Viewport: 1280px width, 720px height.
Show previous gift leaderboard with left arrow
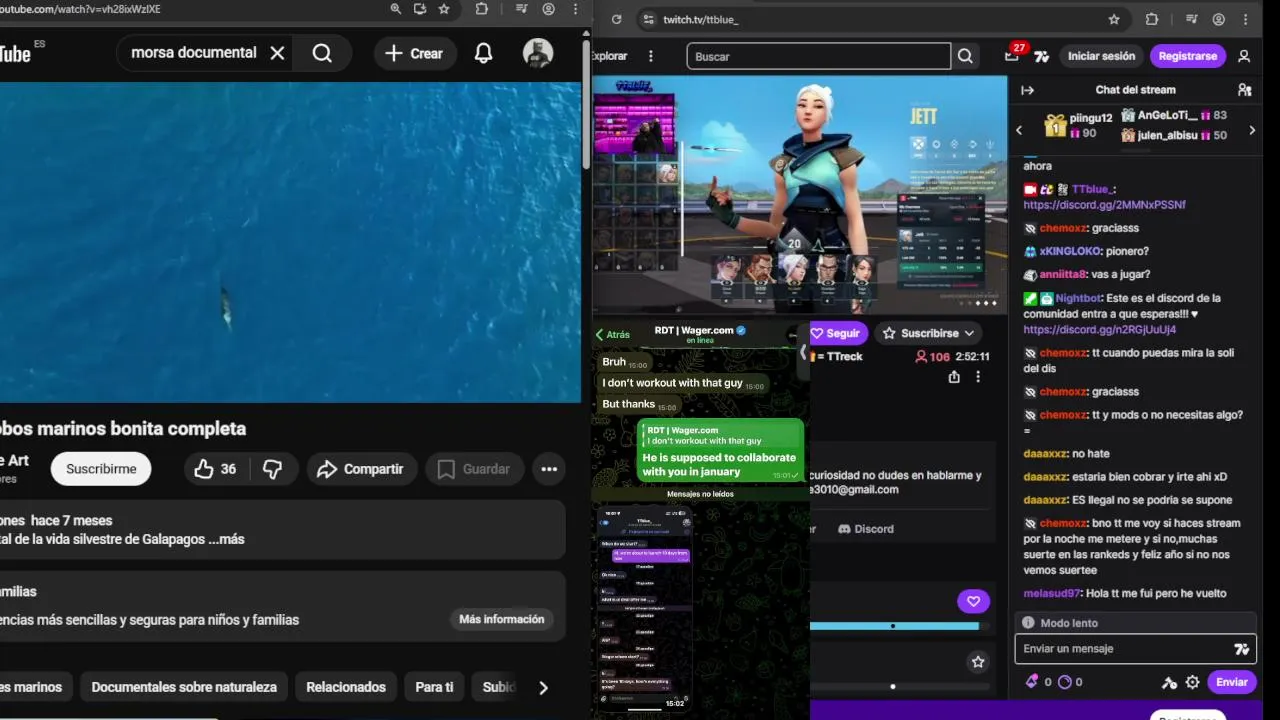1019,130
